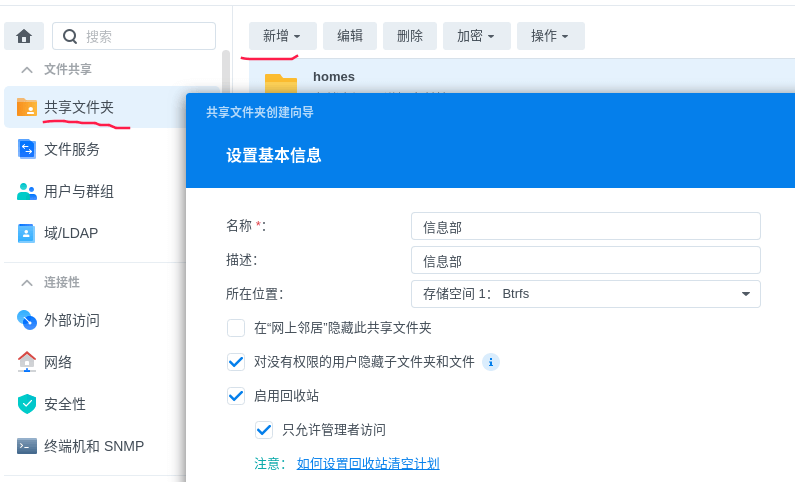Image resolution: width=795 pixels, height=482 pixels.
Task: Uncheck 启用回收站 recycle bin checkbox
Action: 236,396
